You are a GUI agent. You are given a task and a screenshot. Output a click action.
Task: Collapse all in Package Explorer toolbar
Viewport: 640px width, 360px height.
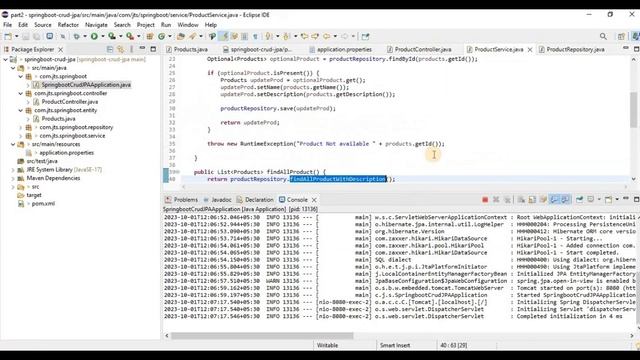tap(110, 49)
